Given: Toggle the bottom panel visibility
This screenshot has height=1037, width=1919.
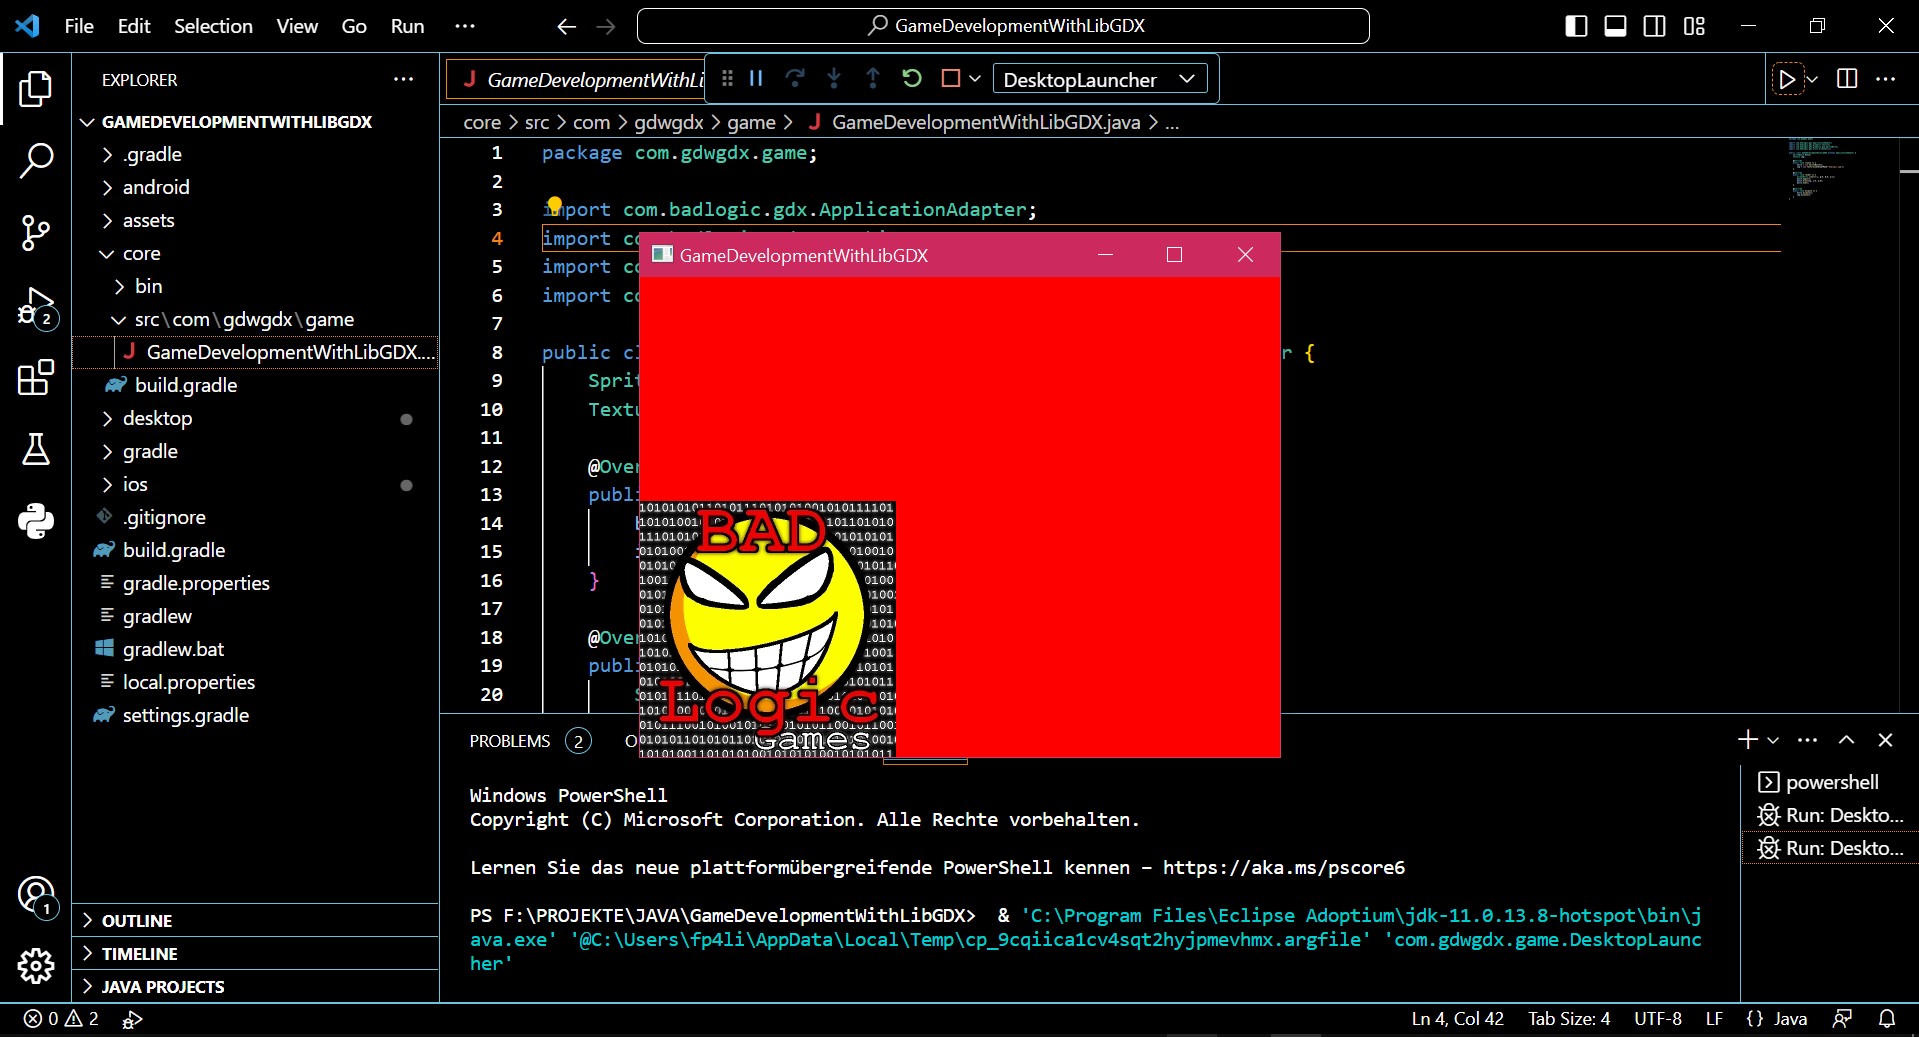Looking at the screenshot, I should (1613, 25).
